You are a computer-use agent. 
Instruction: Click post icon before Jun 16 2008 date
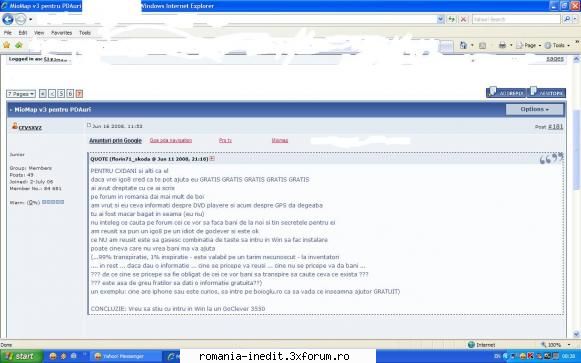point(89,125)
